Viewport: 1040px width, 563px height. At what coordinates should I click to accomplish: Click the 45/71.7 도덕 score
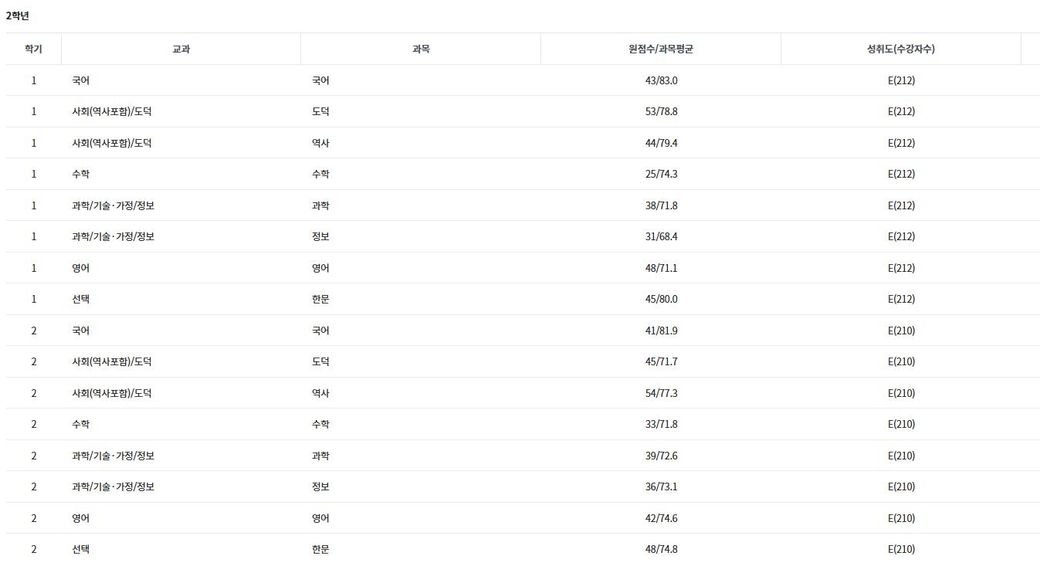[x=661, y=361]
